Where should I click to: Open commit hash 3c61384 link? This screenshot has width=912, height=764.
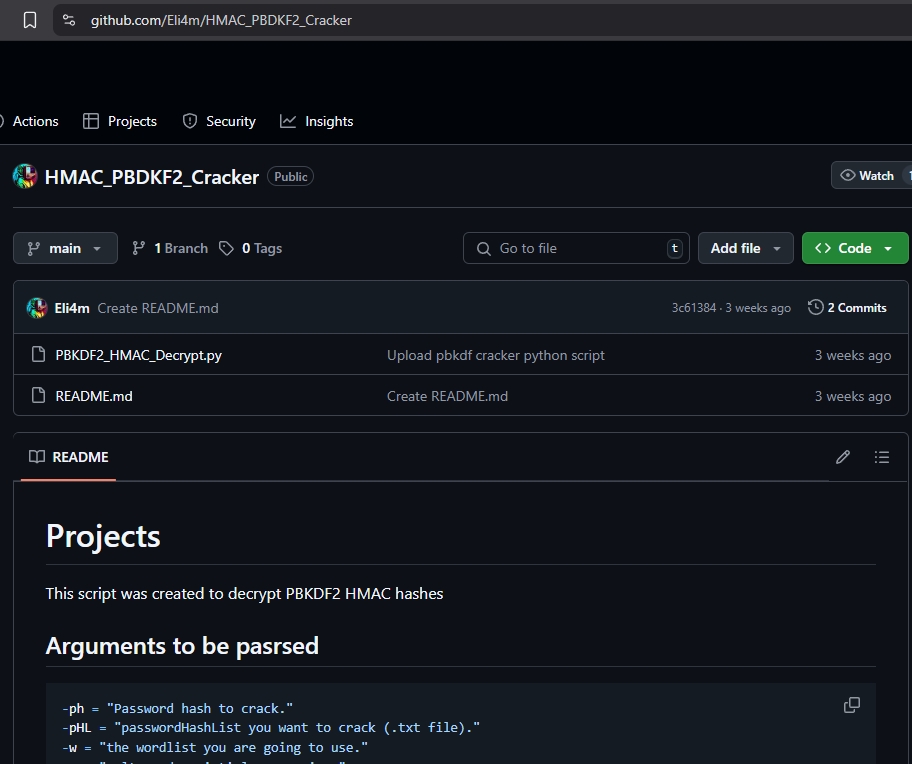tap(693, 308)
